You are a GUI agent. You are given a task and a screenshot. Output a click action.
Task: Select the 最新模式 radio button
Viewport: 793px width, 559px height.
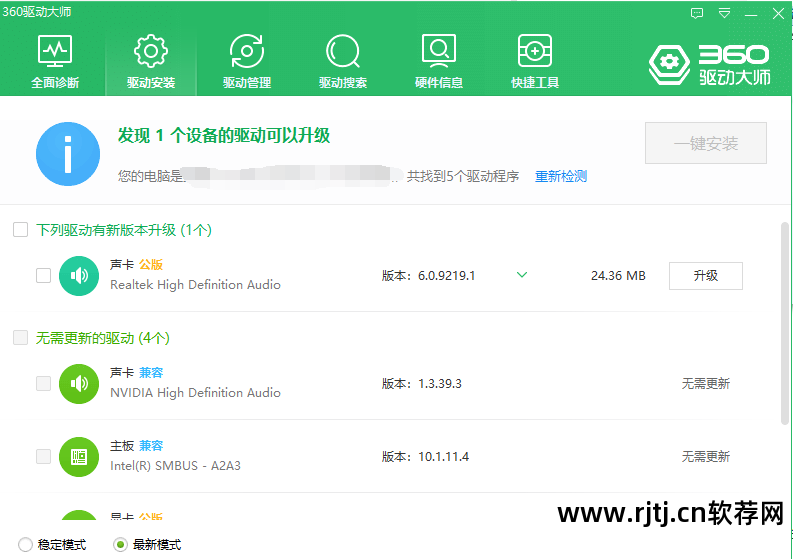120,545
